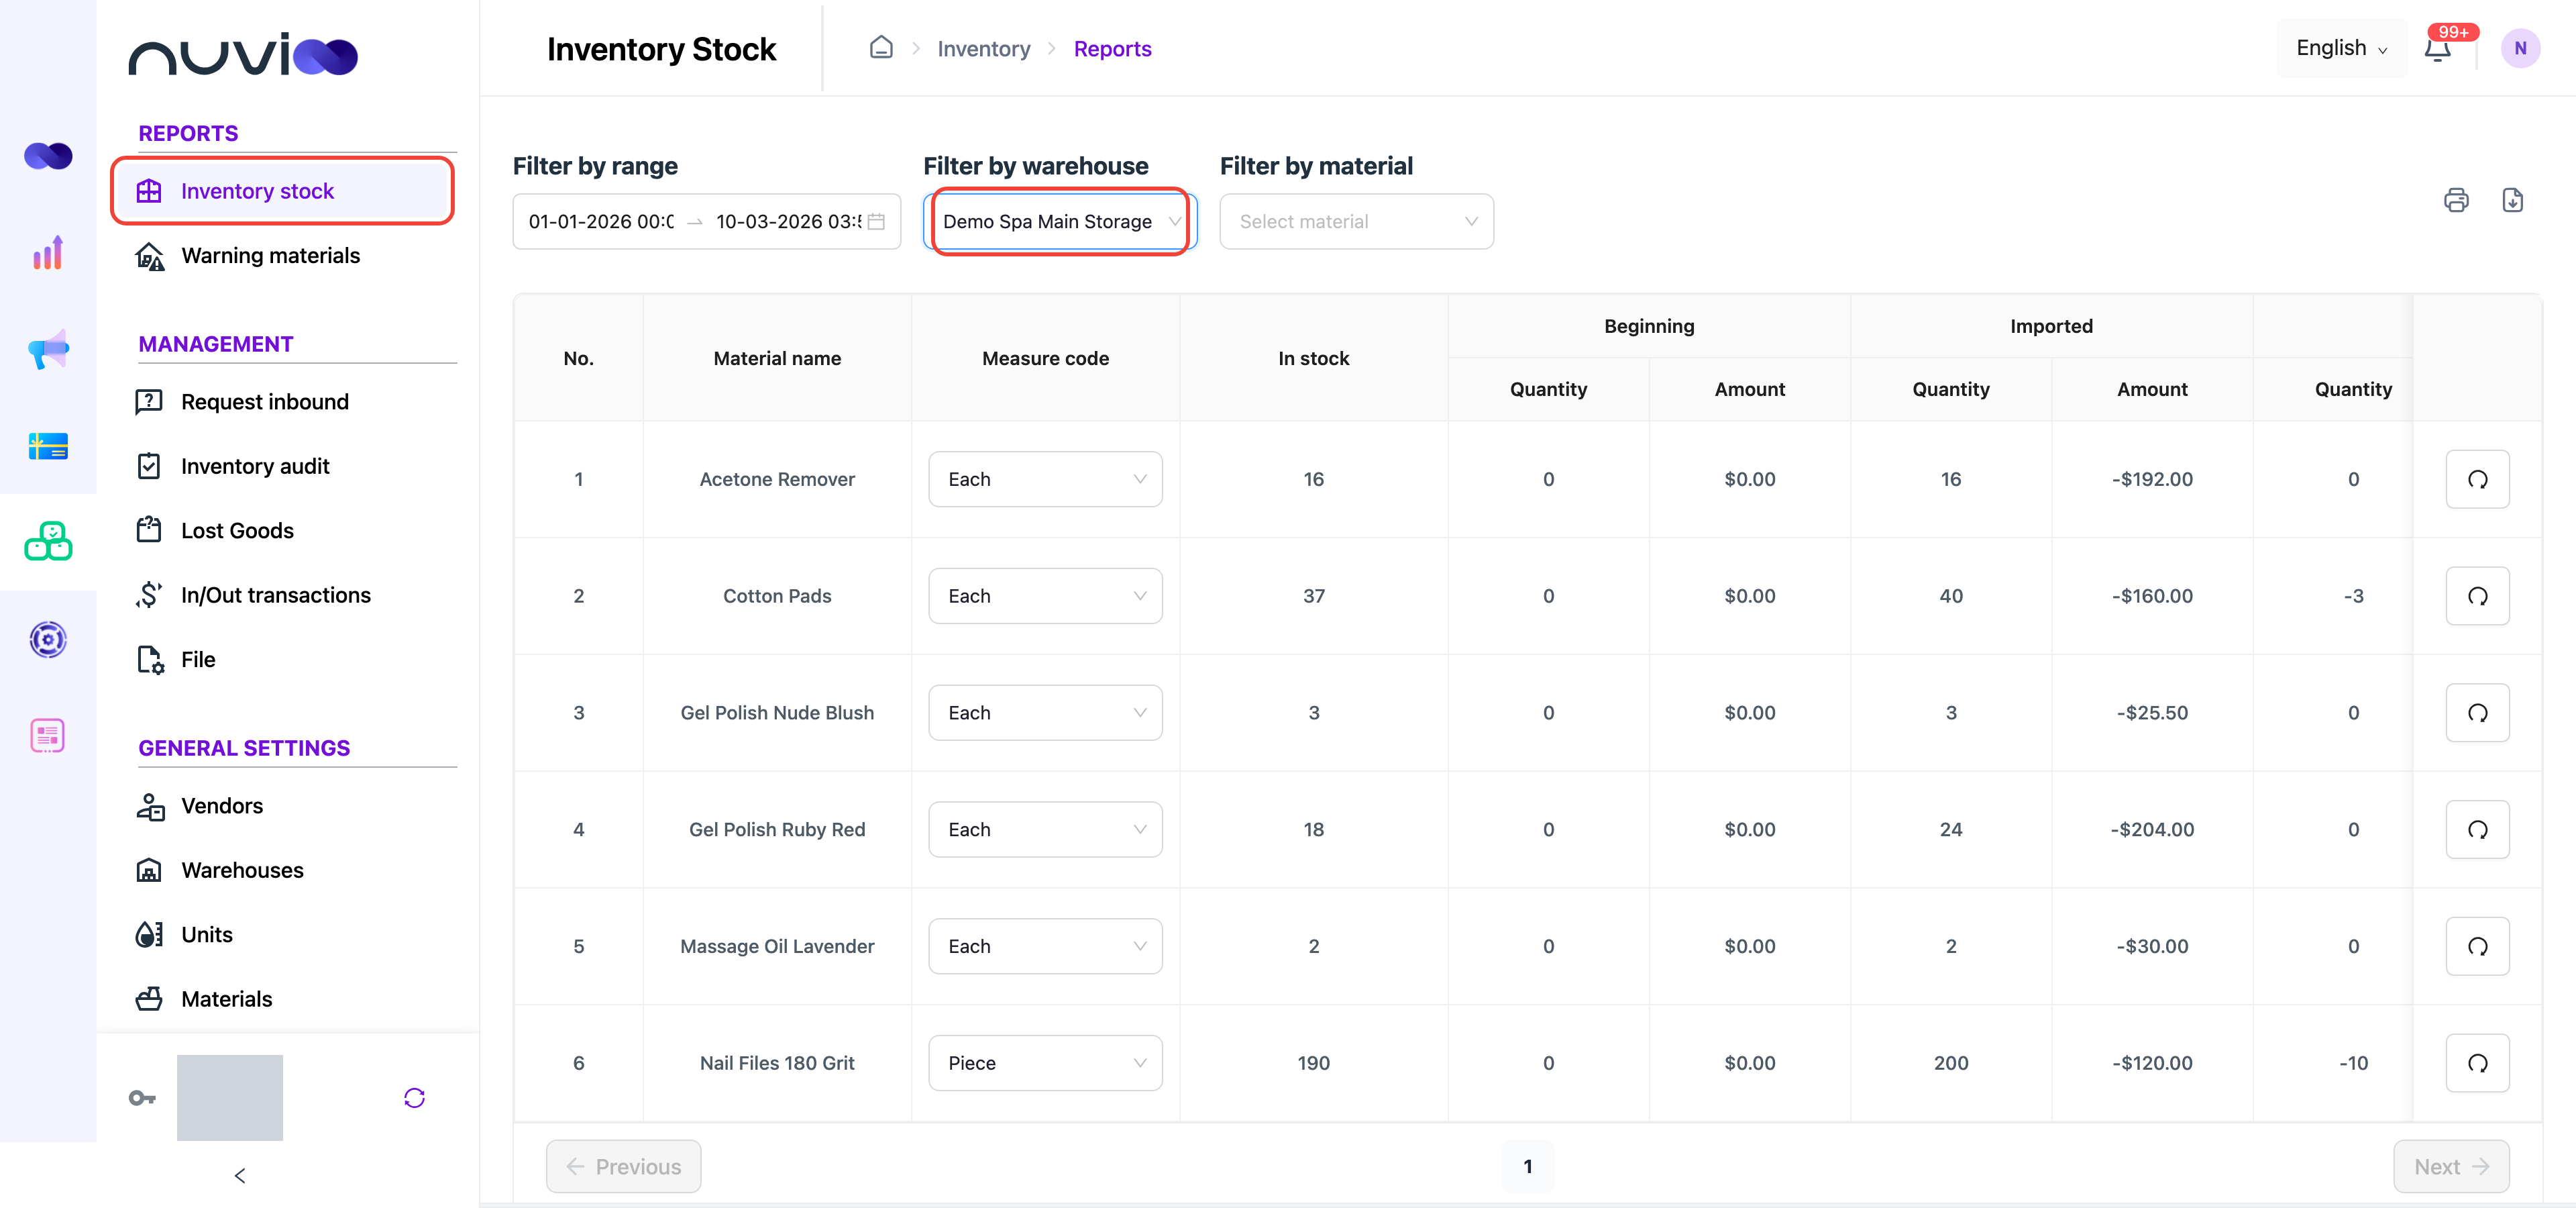Click refresh button for Cotton Pads row
Screen dimensions: 2576x1208
pyautogui.click(x=2477, y=596)
